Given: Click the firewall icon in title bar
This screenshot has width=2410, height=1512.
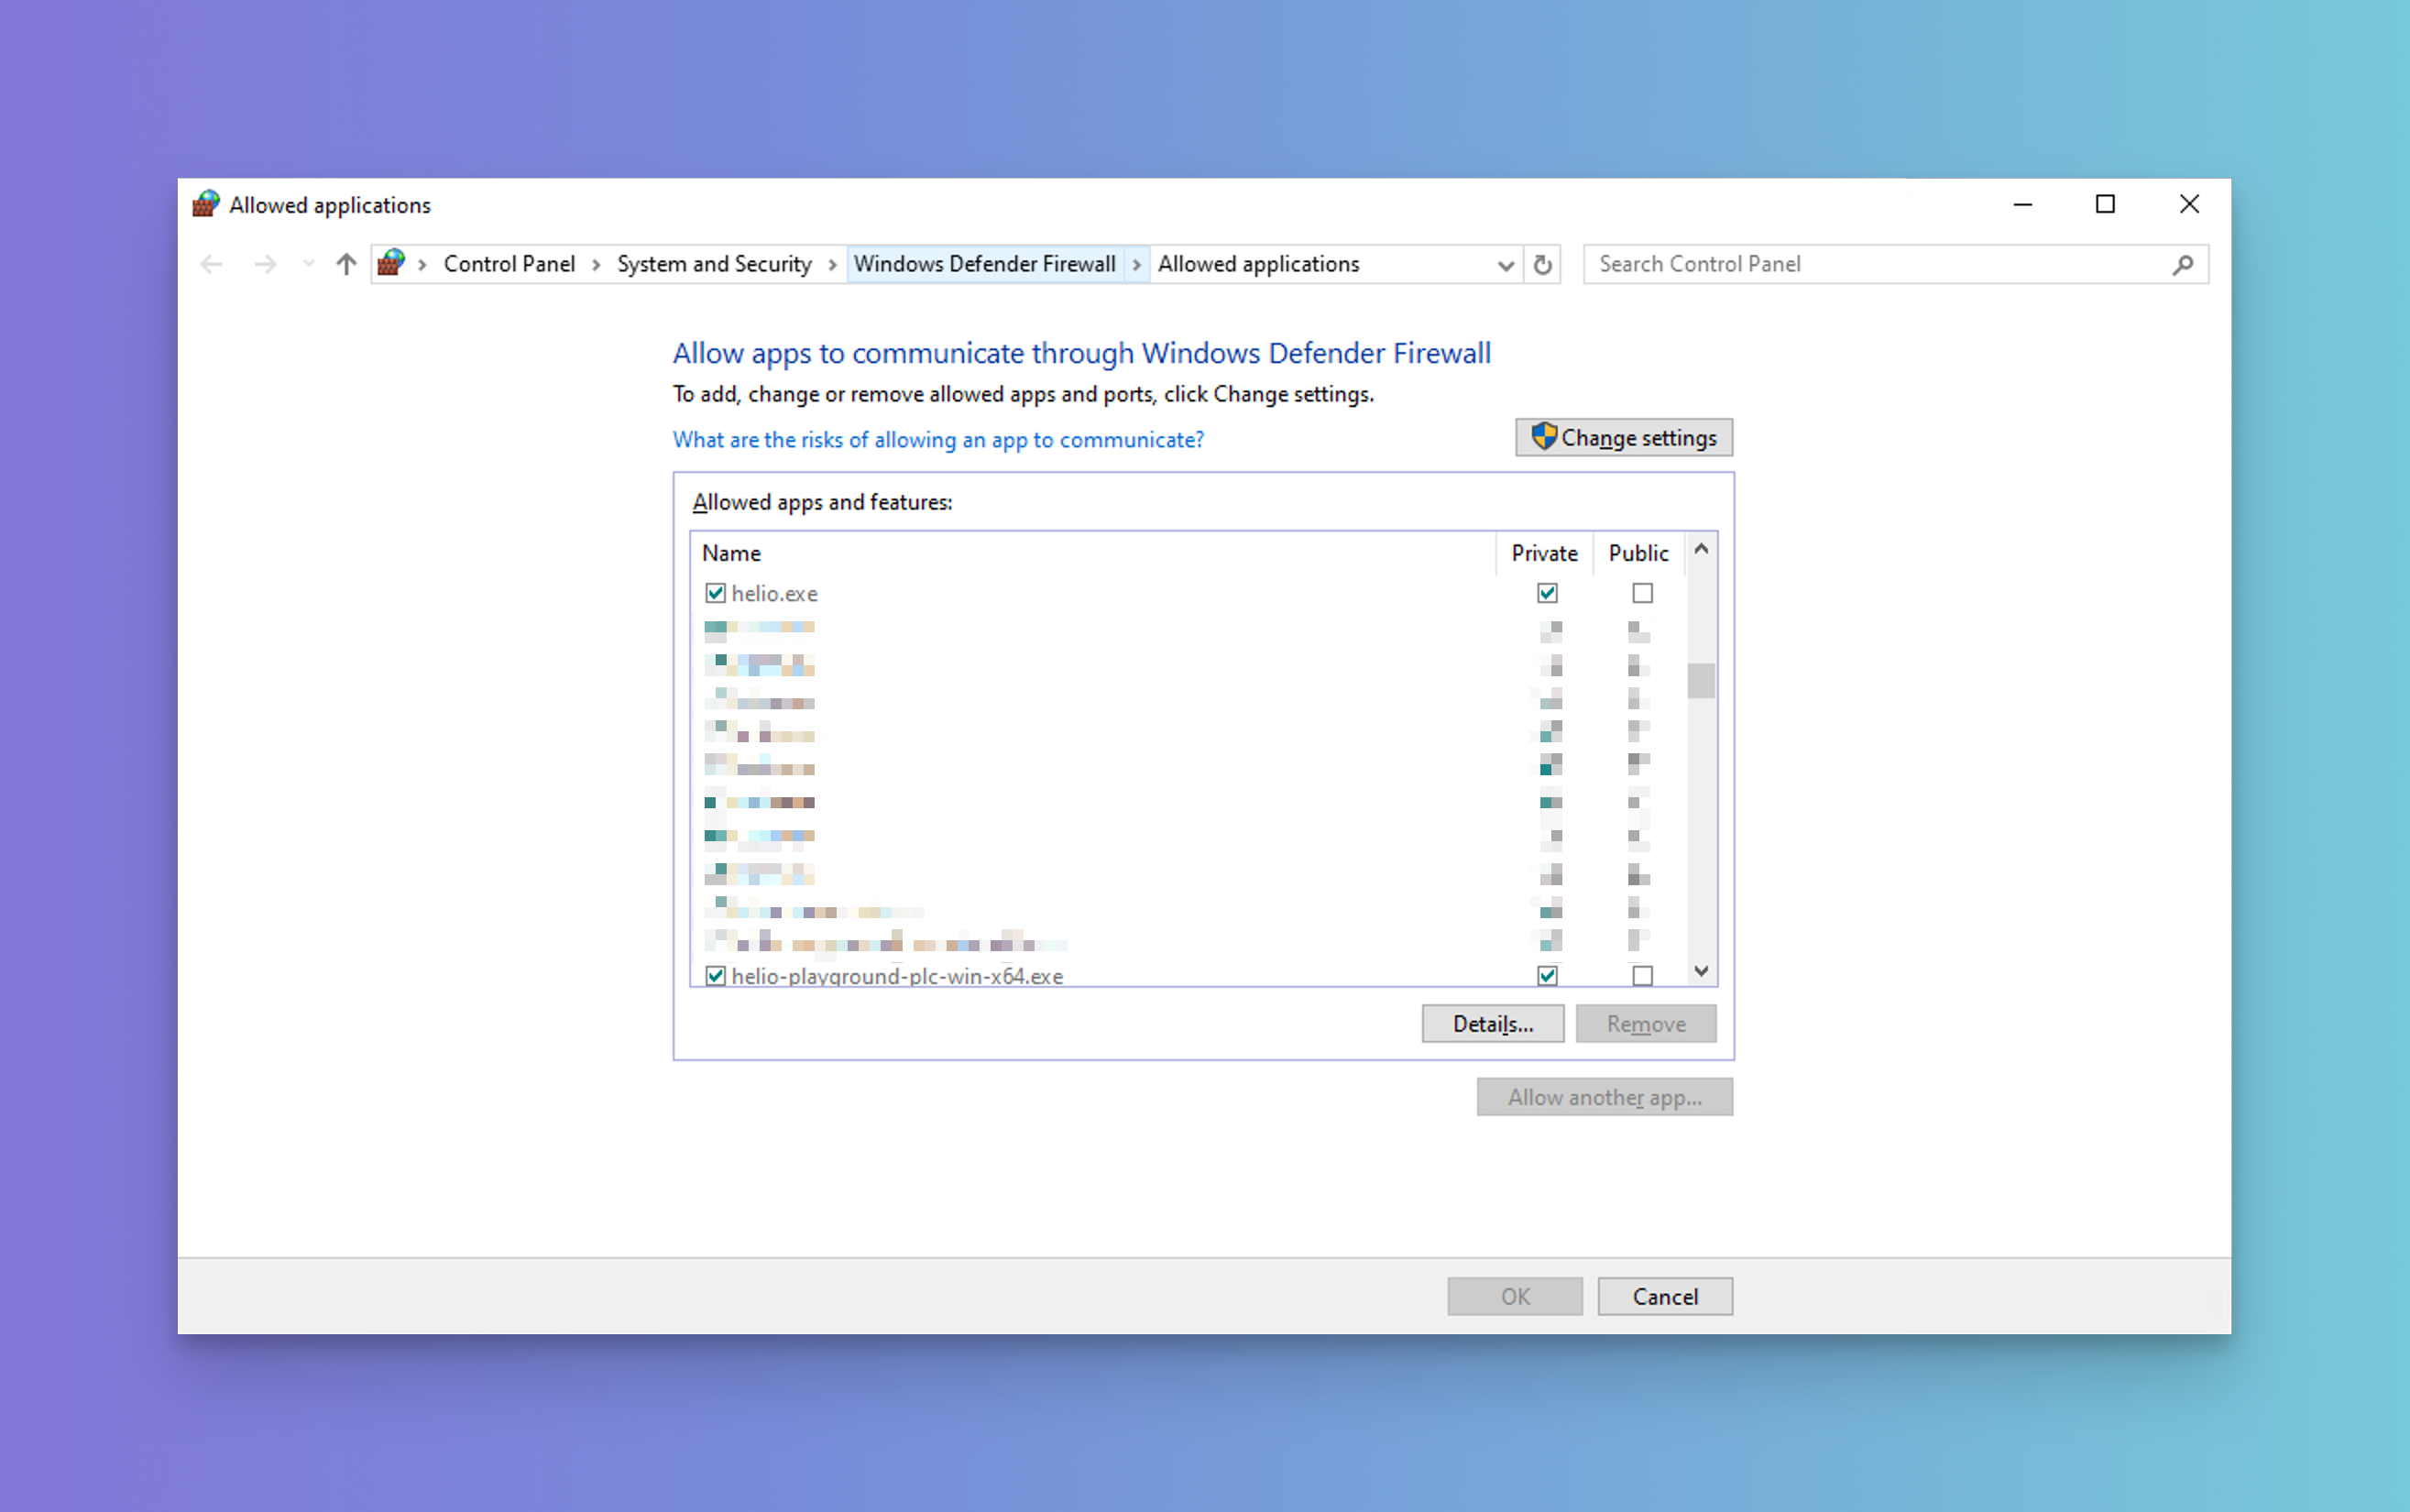Looking at the screenshot, I should point(206,204).
